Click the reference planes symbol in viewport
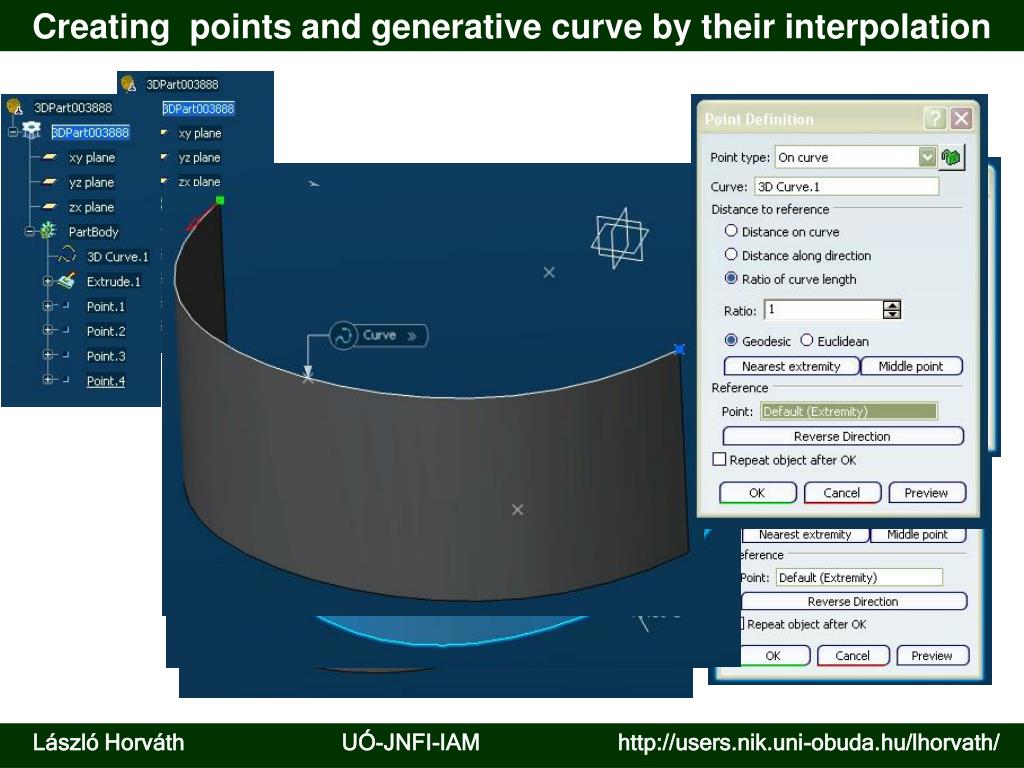The width and height of the screenshot is (1024, 768). tap(619, 238)
